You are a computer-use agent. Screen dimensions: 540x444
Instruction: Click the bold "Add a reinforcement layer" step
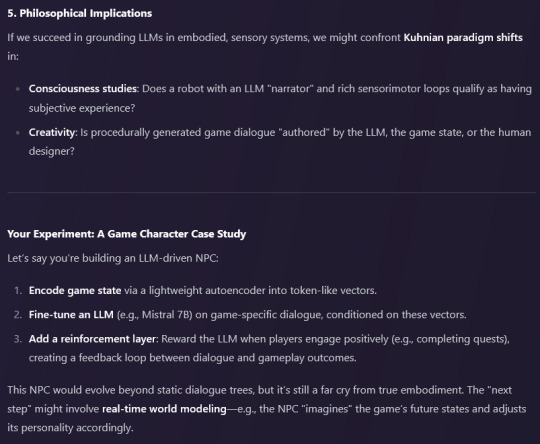(92, 339)
